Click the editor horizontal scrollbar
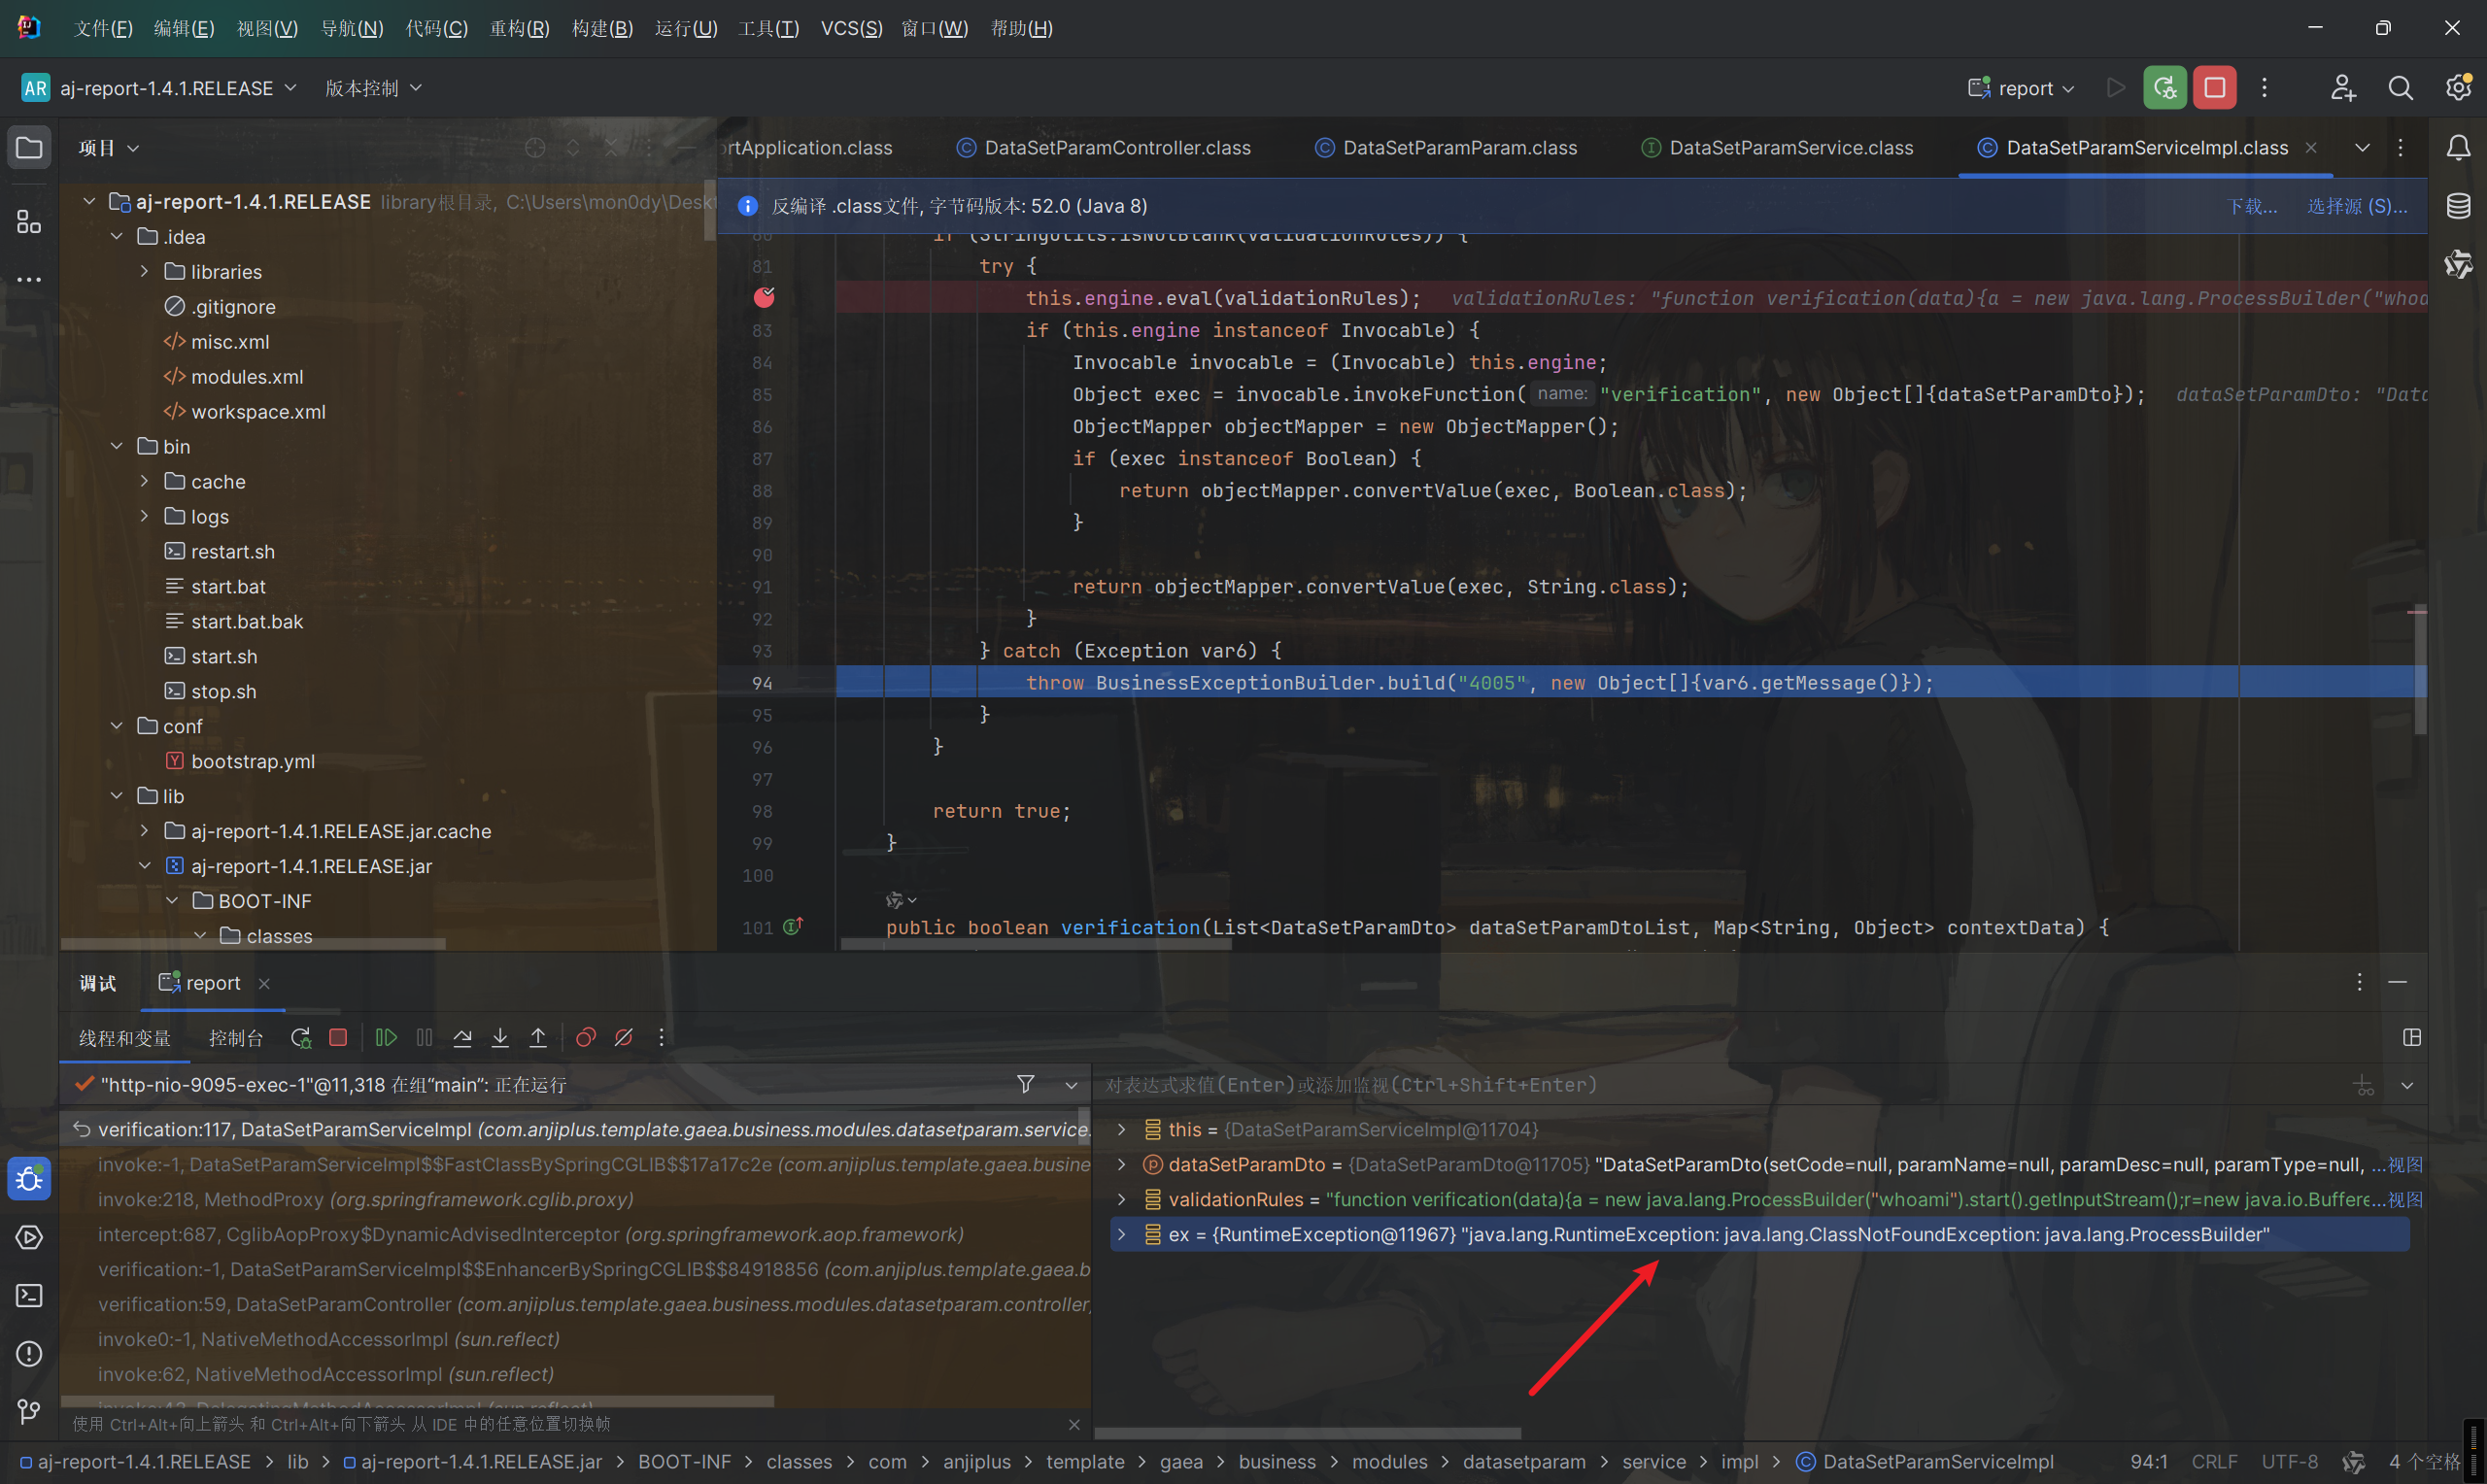Viewport: 2487px width, 1484px height. (x=1036, y=943)
